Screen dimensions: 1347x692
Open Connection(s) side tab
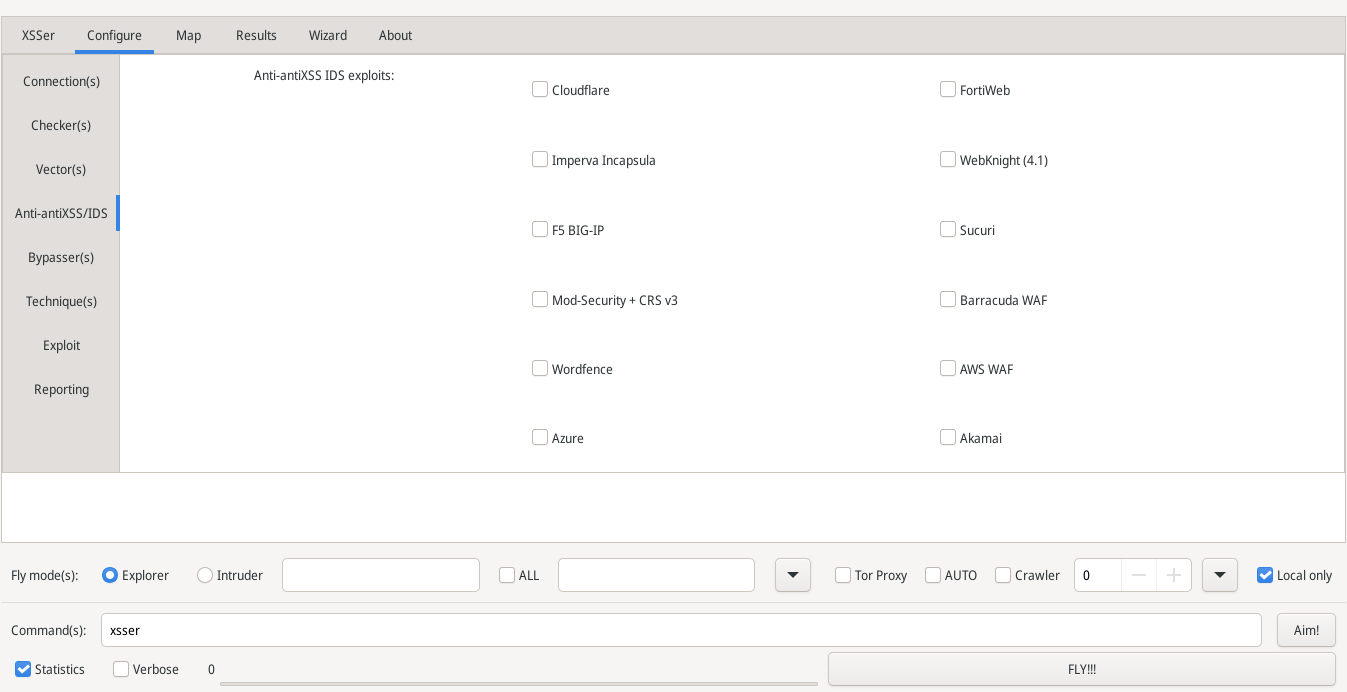61,81
